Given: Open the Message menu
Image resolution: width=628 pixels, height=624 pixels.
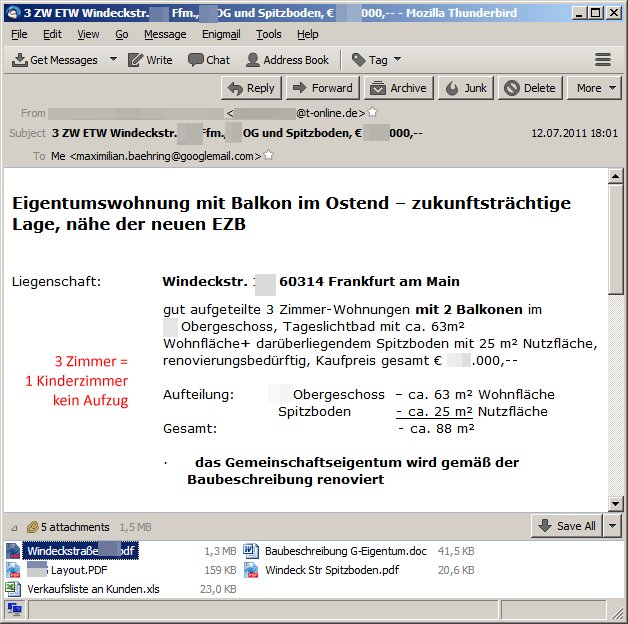Looking at the screenshot, I should [164, 34].
